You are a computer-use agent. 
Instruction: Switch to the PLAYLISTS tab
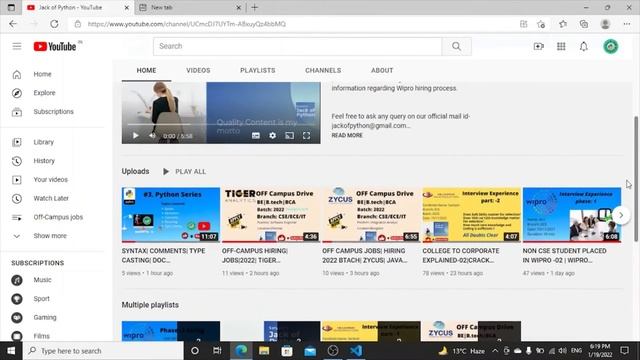(x=258, y=71)
